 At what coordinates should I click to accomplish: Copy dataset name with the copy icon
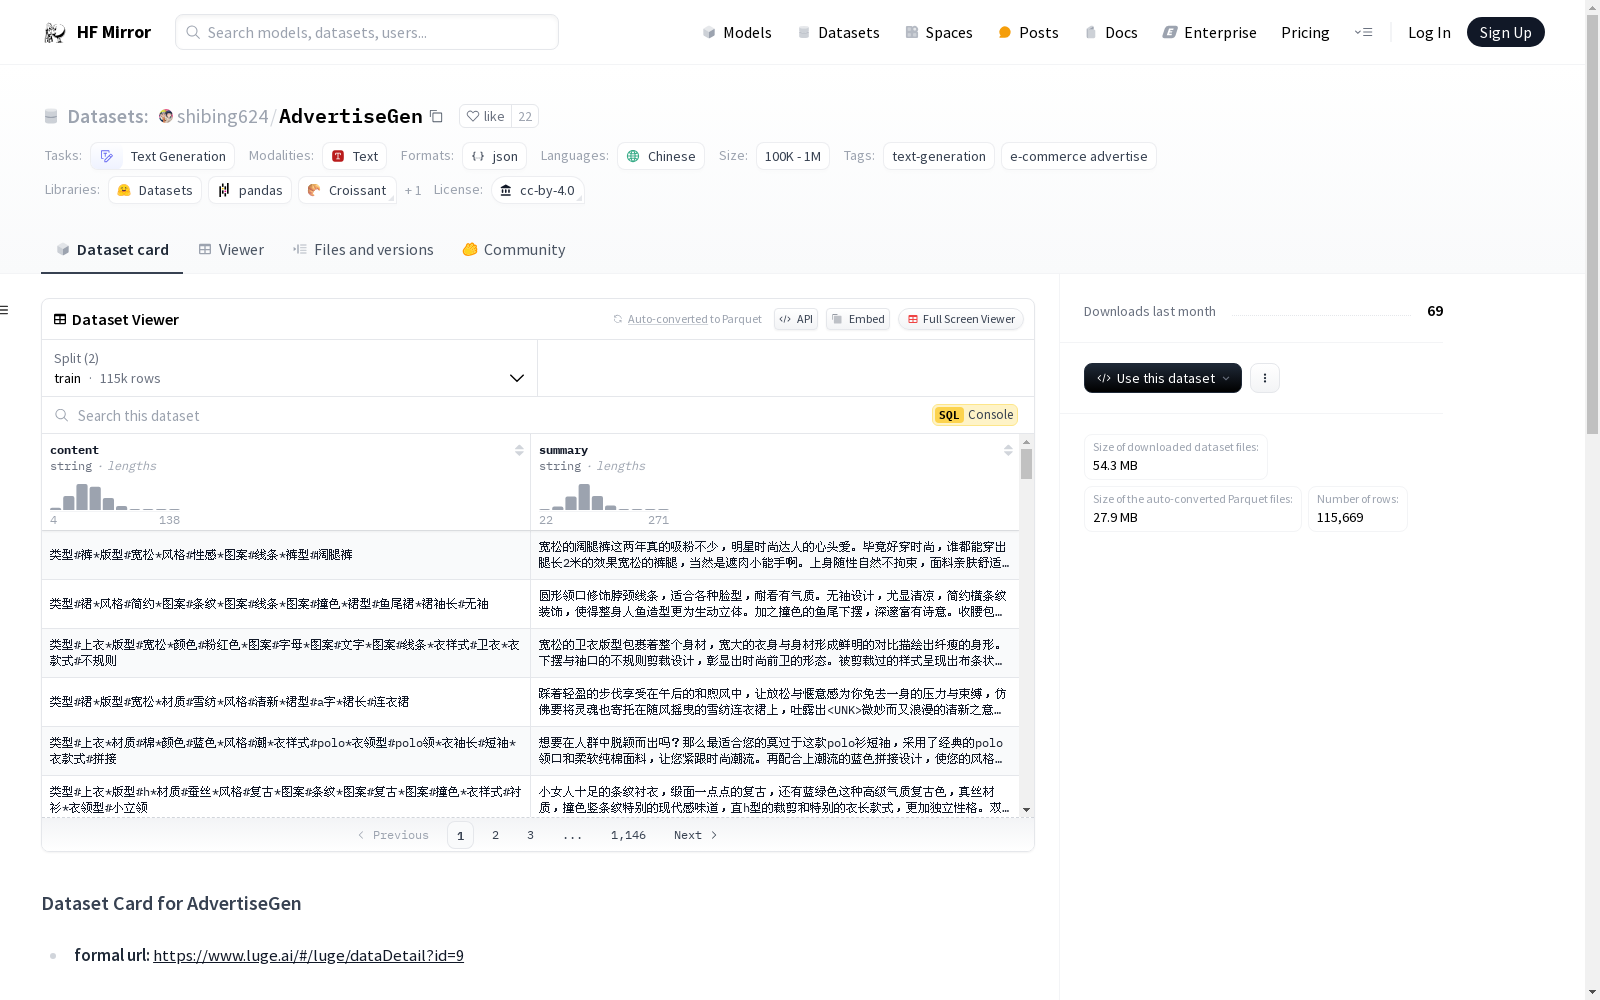pos(436,116)
